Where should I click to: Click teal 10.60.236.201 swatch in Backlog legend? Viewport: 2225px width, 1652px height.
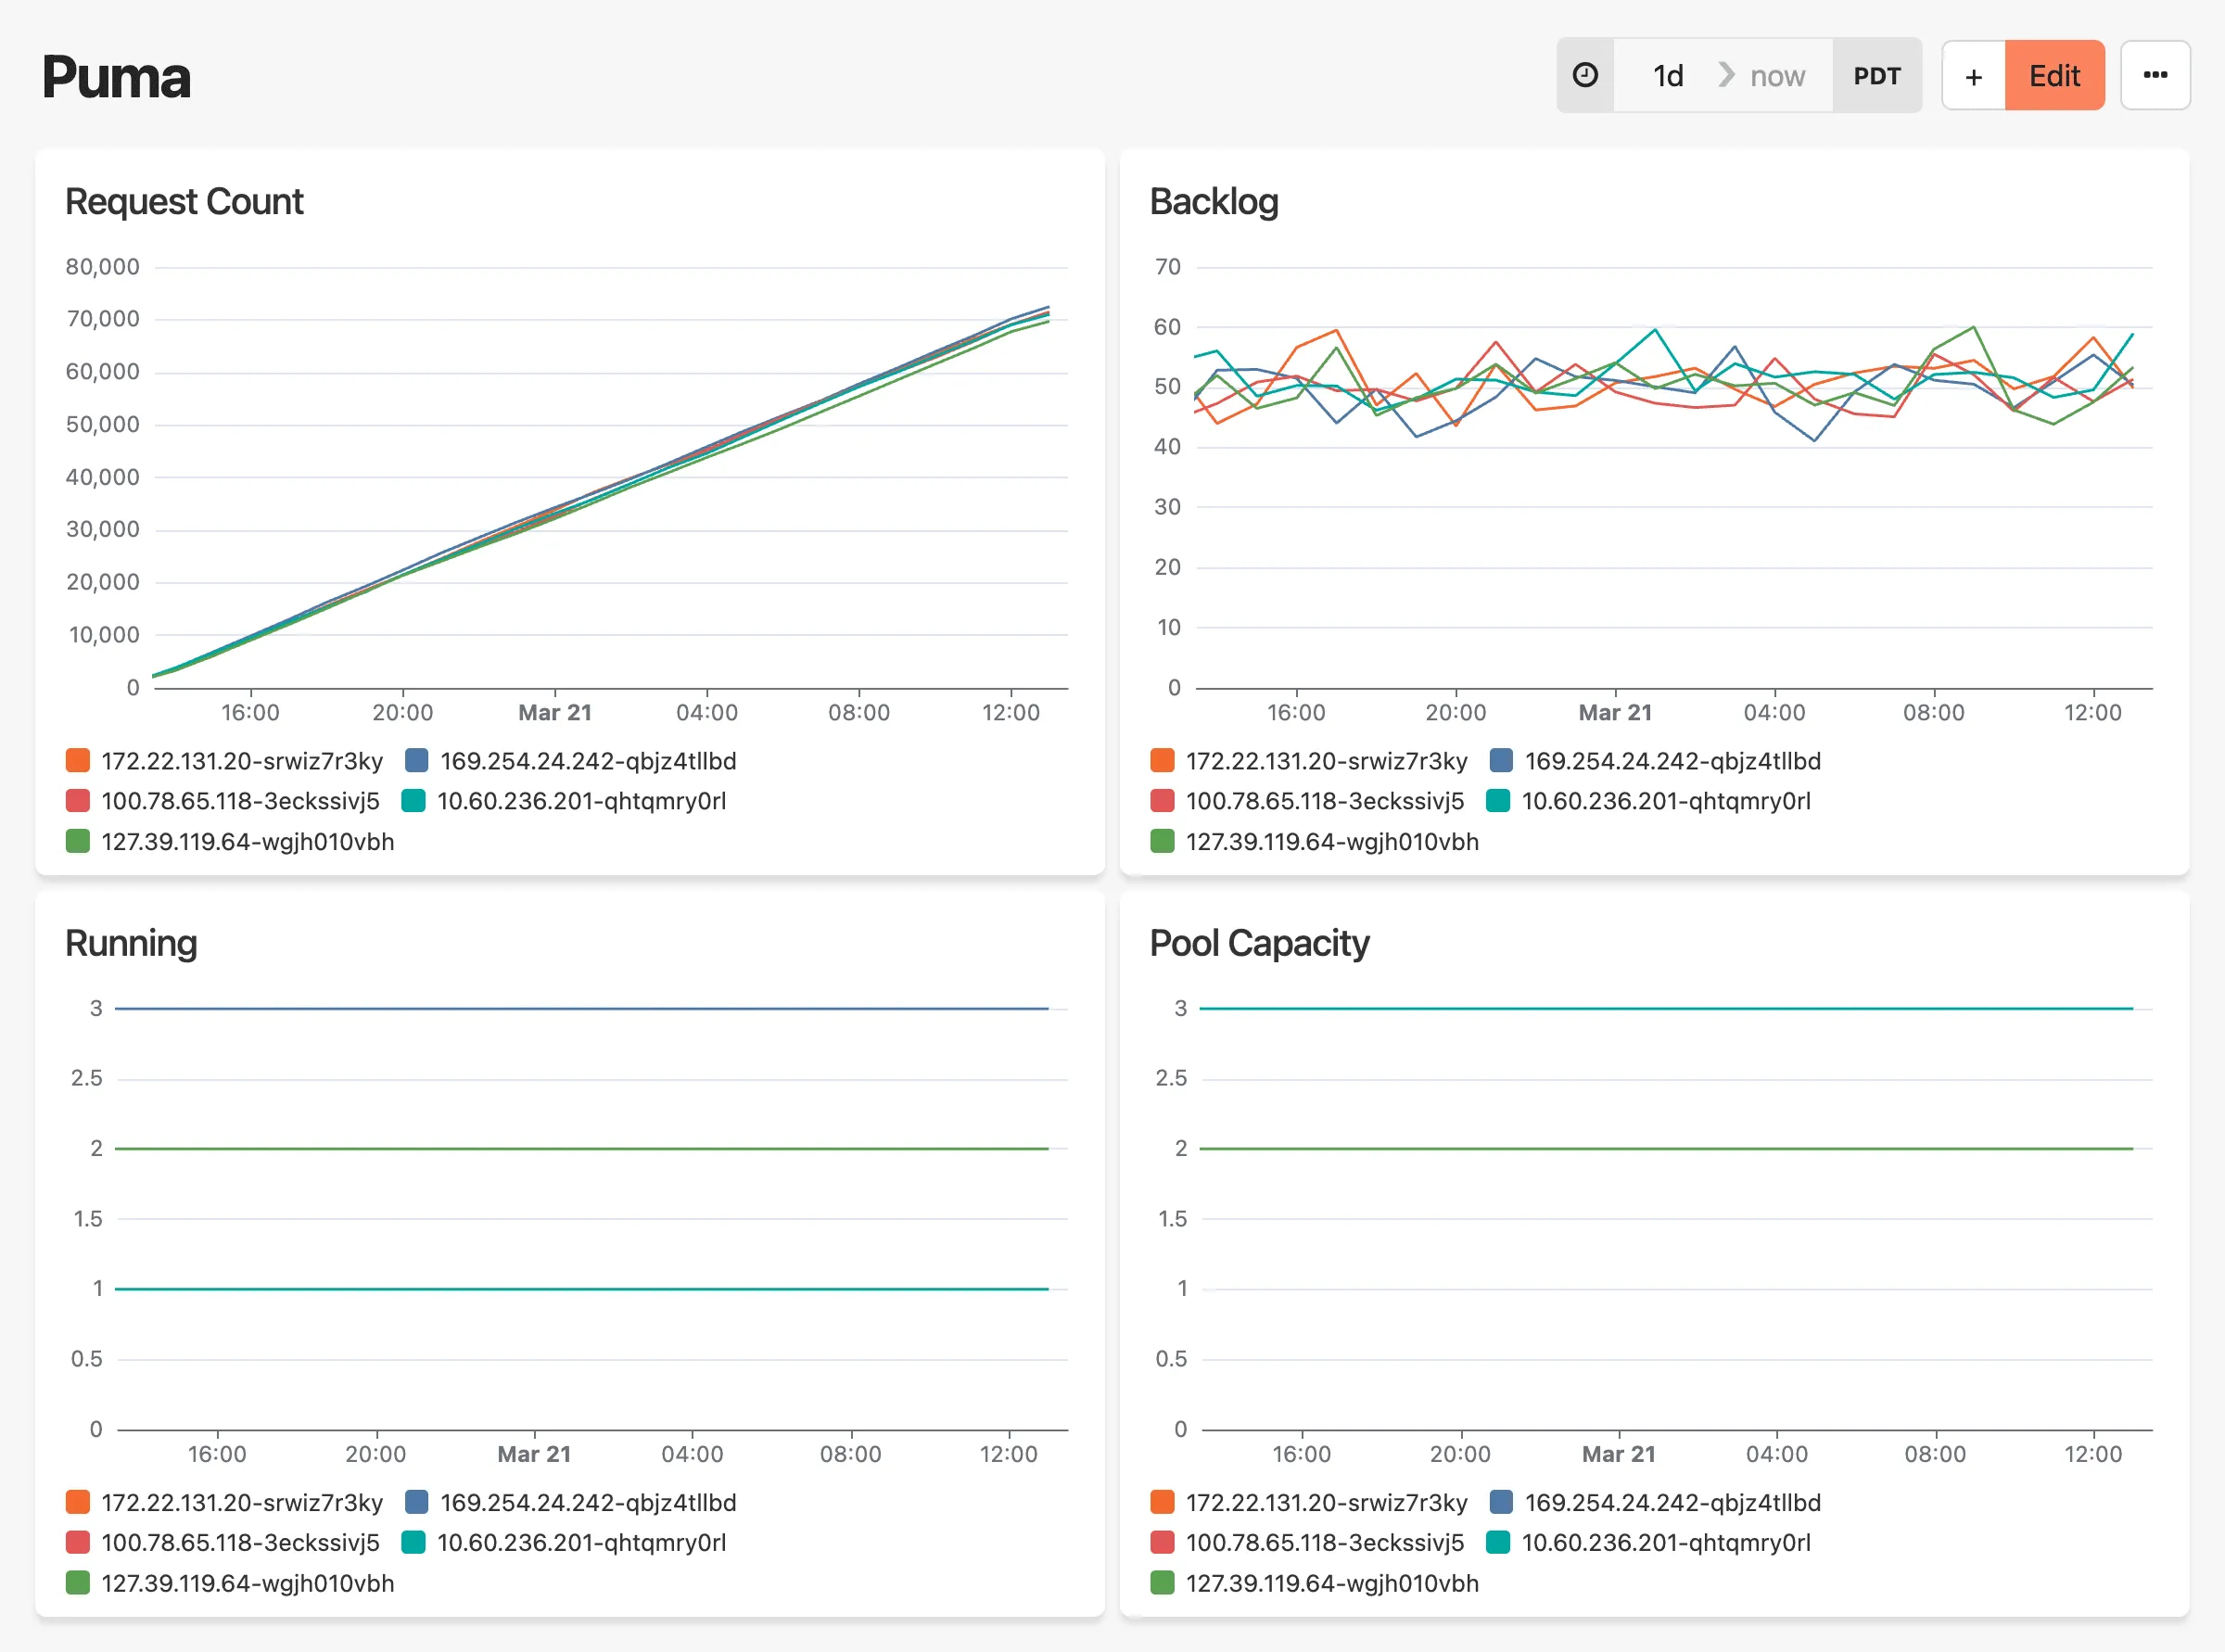(1498, 801)
